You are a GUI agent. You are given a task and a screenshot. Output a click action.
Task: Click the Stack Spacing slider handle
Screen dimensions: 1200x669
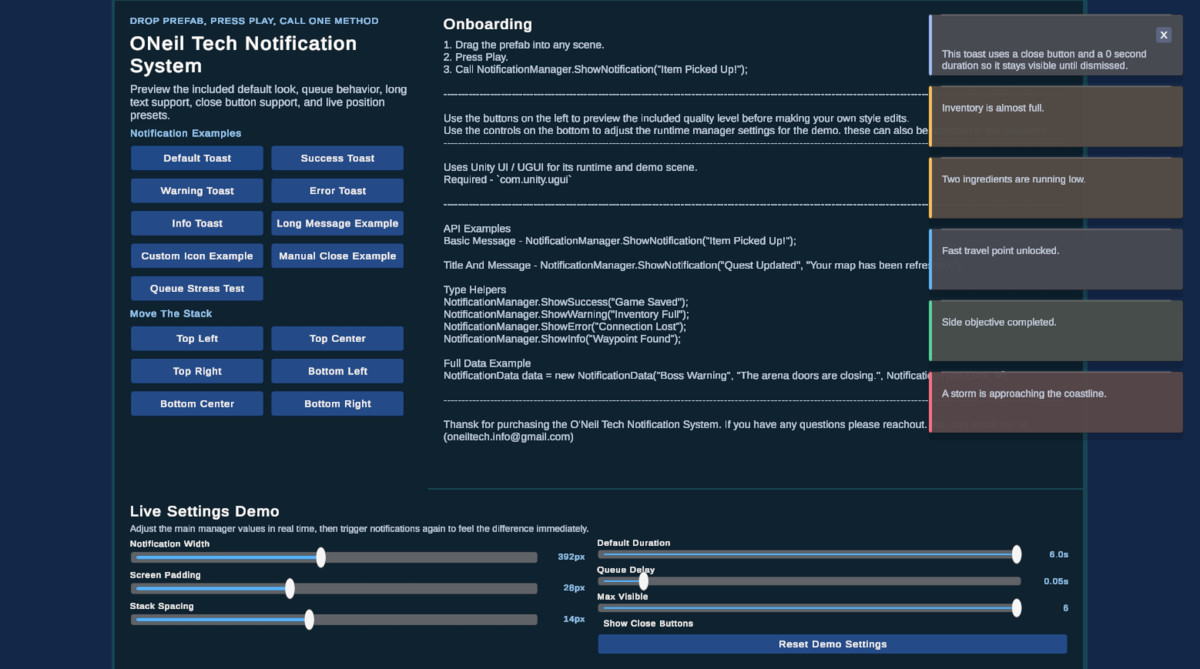pos(309,620)
